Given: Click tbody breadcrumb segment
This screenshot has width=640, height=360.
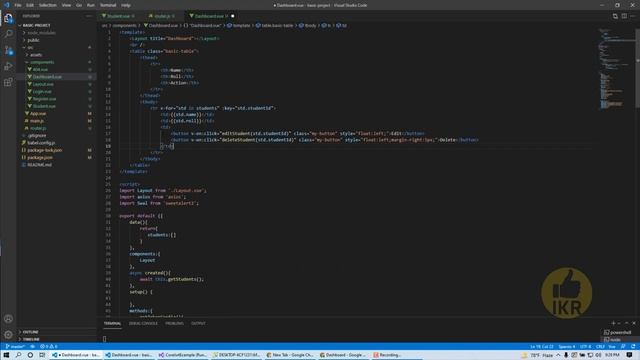Looking at the screenshot, I should [x=308, y=25].
